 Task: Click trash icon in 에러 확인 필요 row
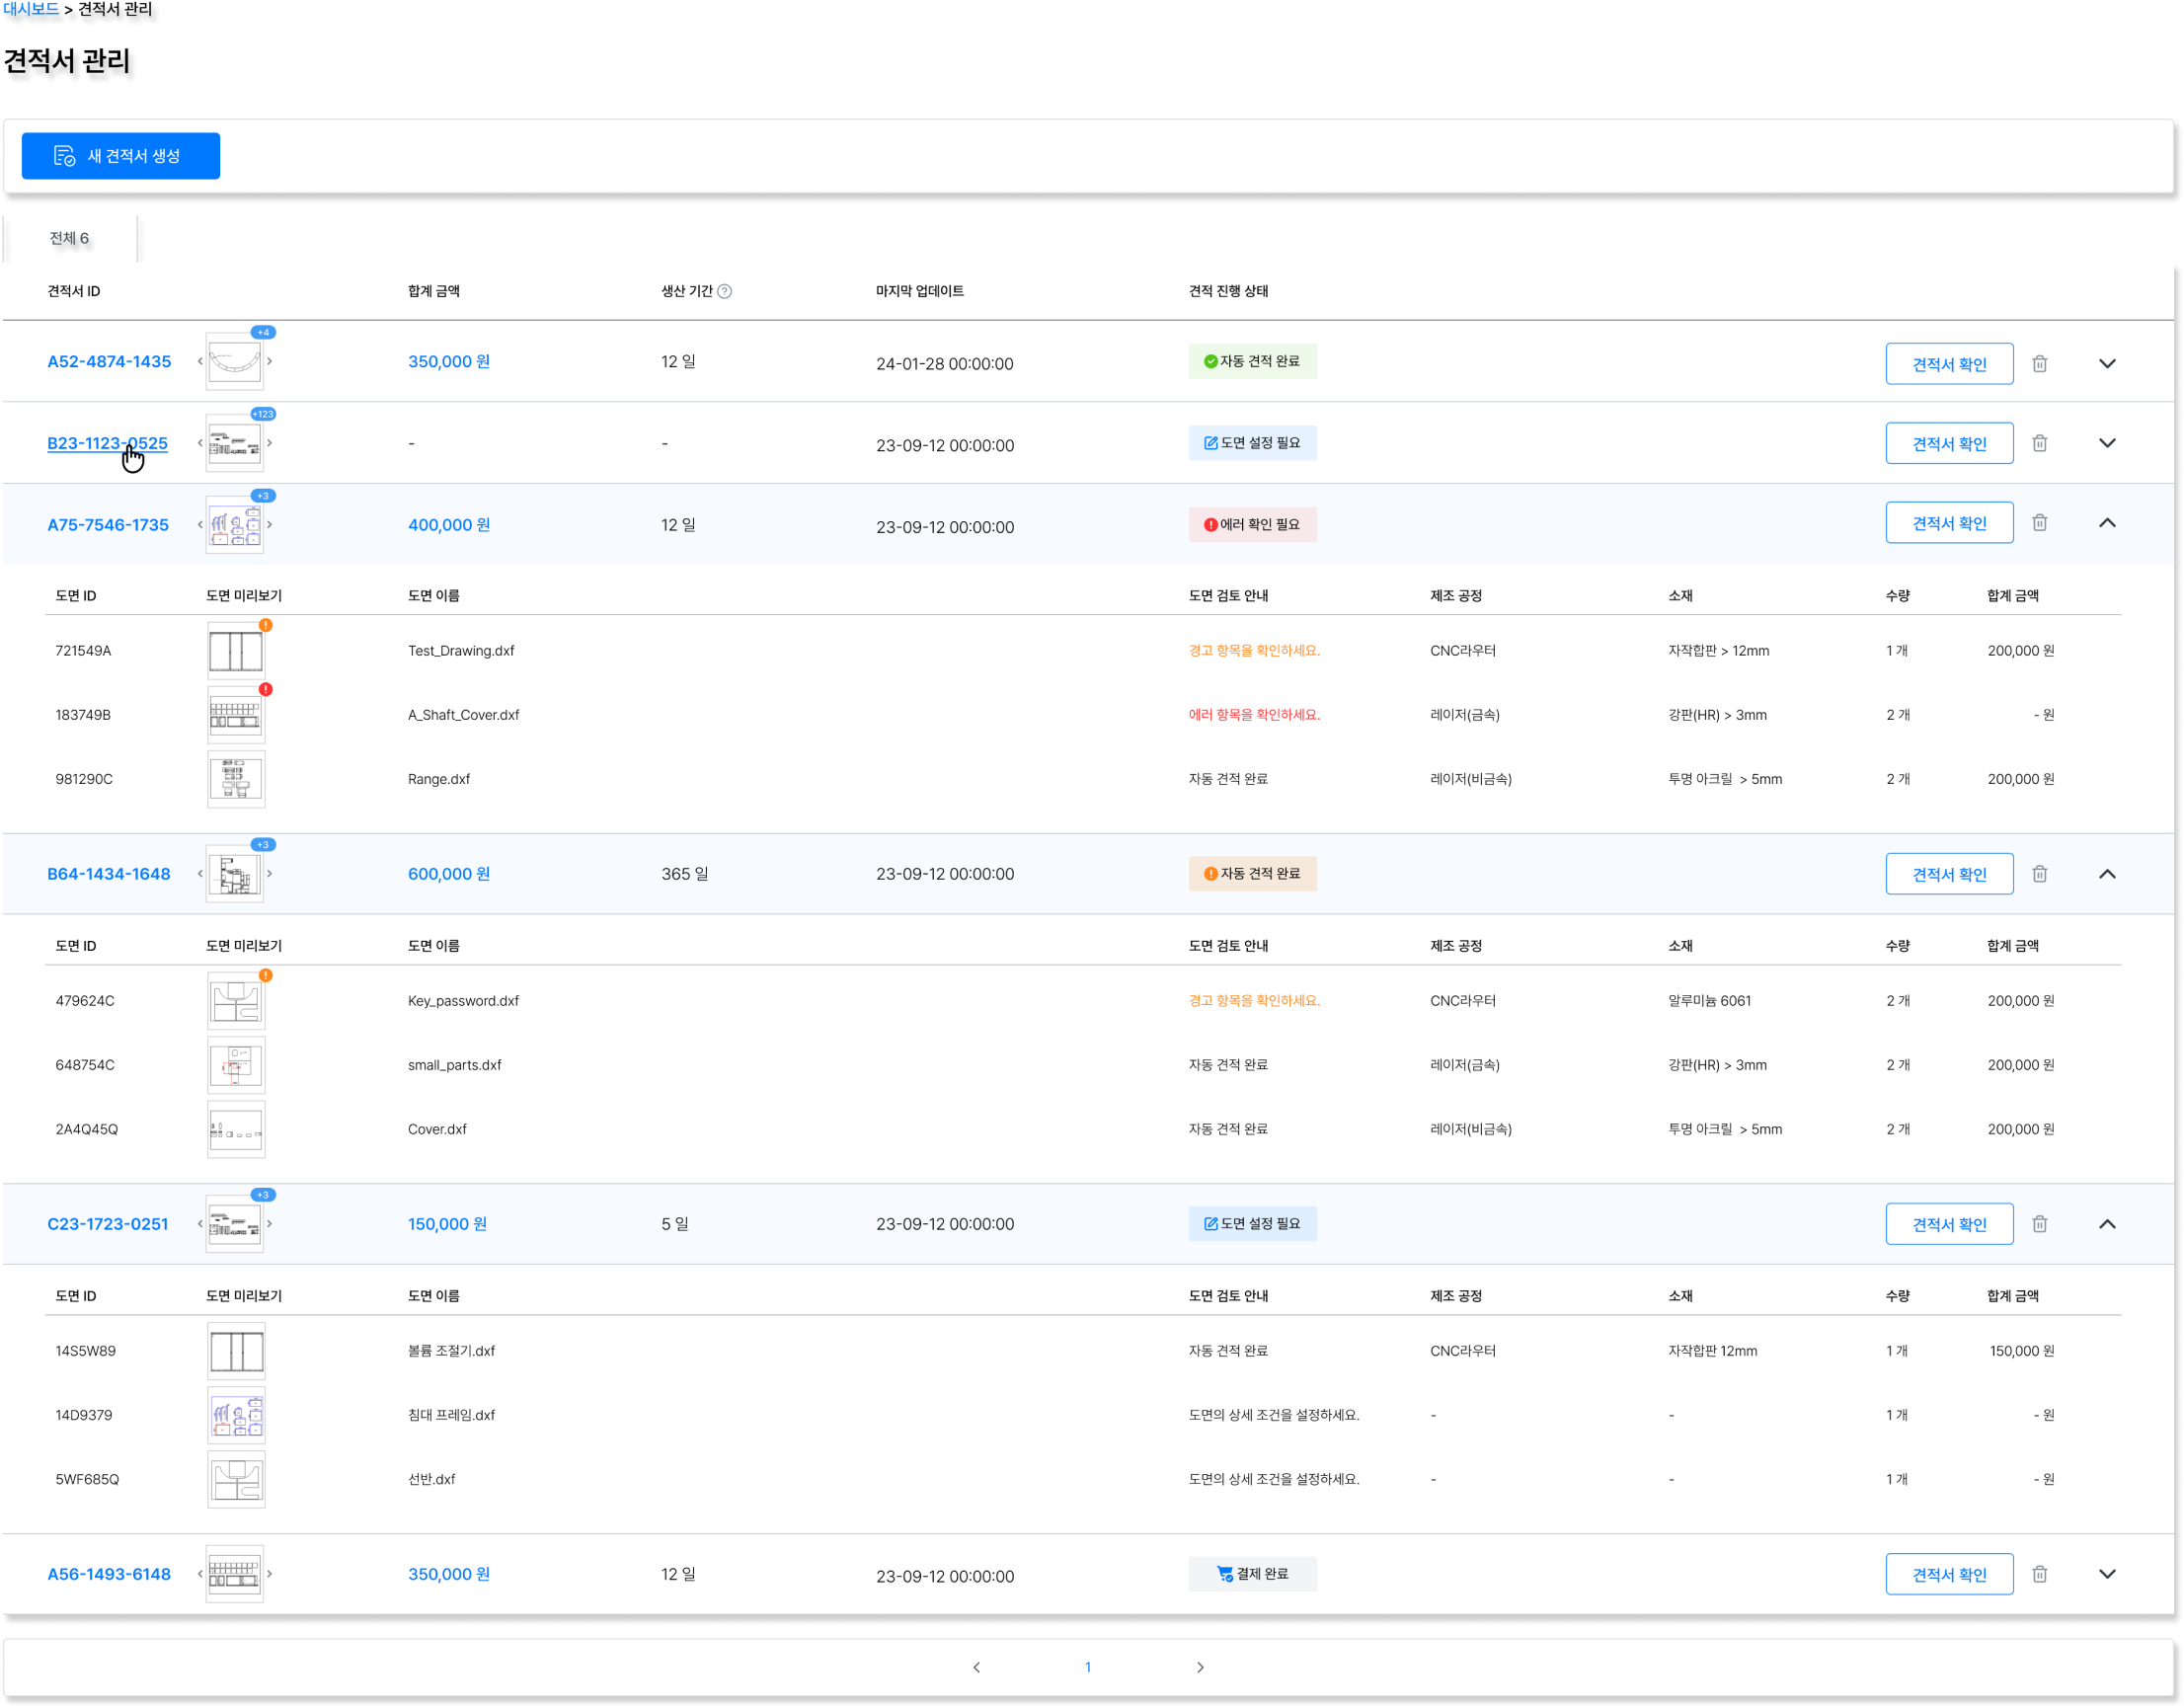pyautogui.click(x=2039, y=523)
